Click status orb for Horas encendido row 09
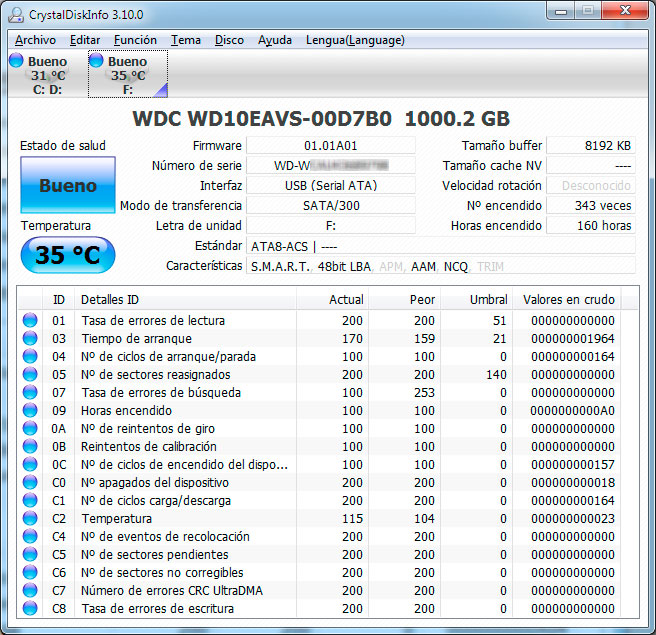The height and width of the screenshot is (635, 656). pyautogui.click(x=30, y=411)
